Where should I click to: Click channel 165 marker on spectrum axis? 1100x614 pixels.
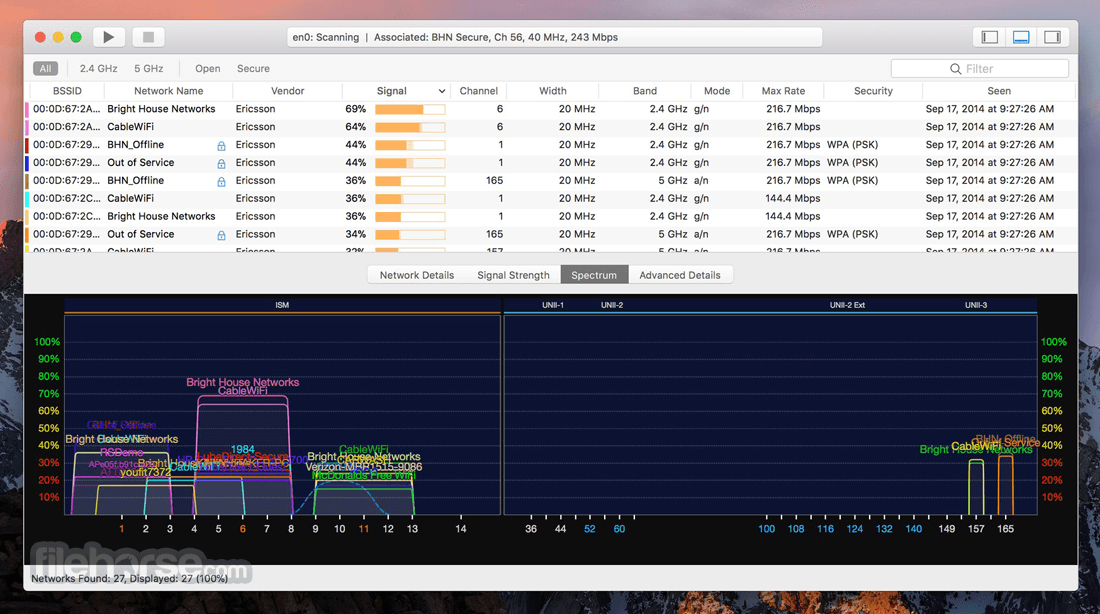pyautogui.click(x=1005, y=529)
